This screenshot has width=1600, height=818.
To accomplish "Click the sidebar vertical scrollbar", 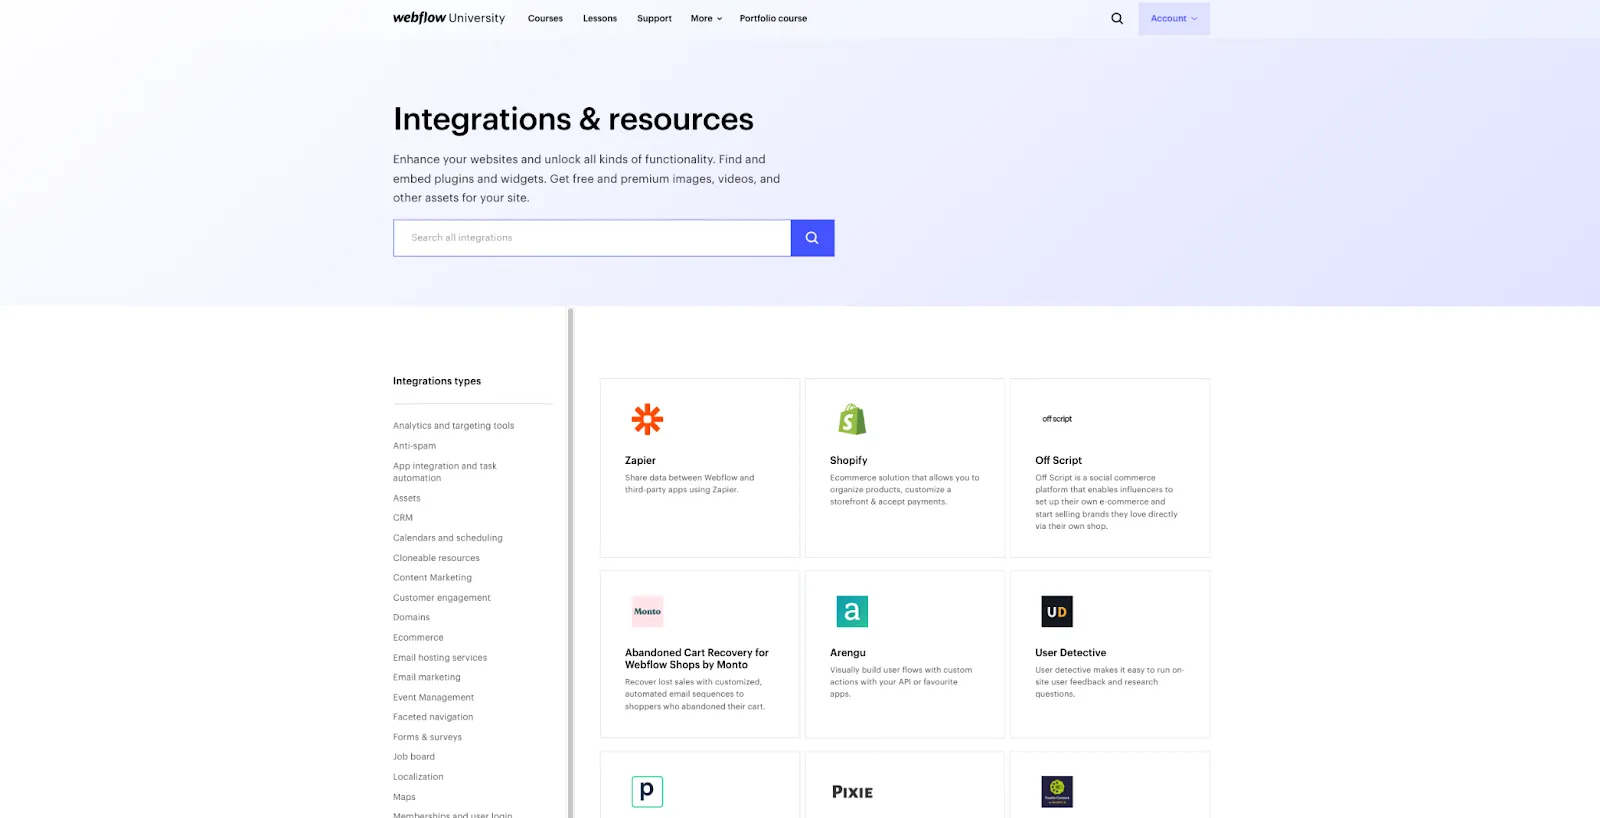I will tap(570, 563).
